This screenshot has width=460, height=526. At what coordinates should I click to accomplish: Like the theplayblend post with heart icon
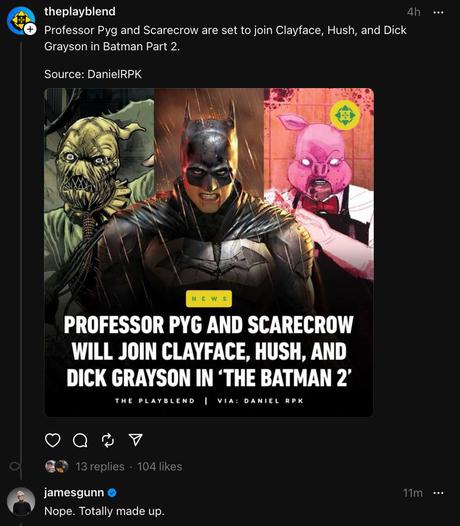point(53,440)
